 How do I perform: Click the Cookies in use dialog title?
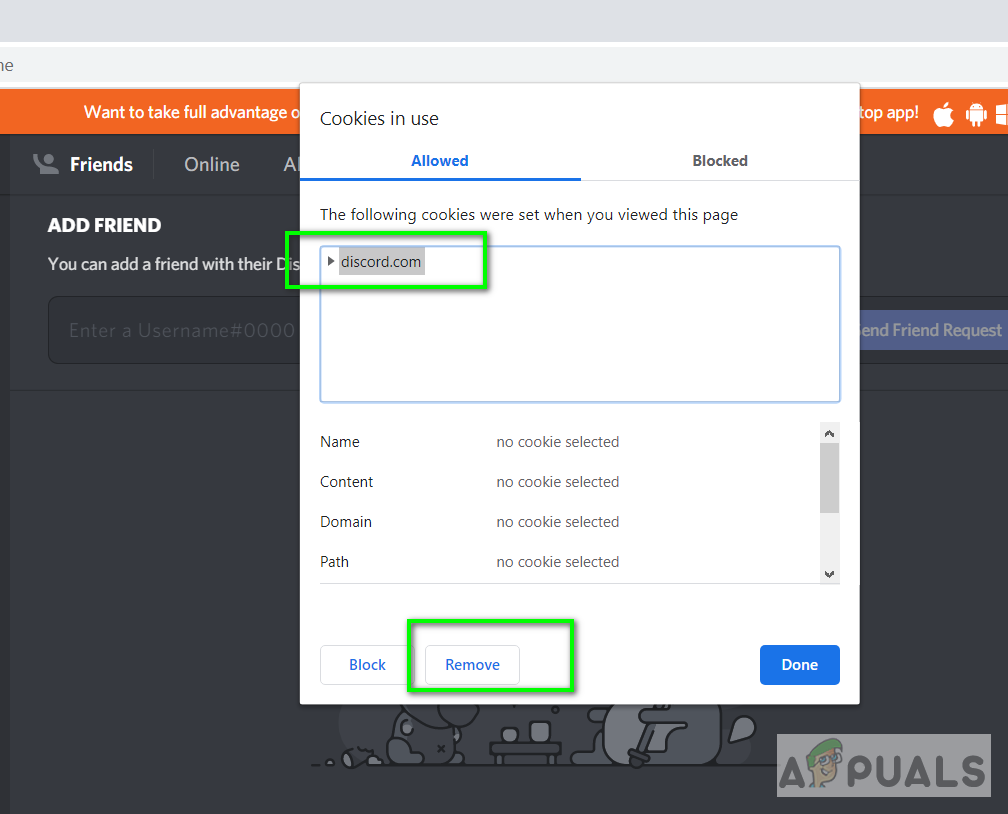(379, 118)
